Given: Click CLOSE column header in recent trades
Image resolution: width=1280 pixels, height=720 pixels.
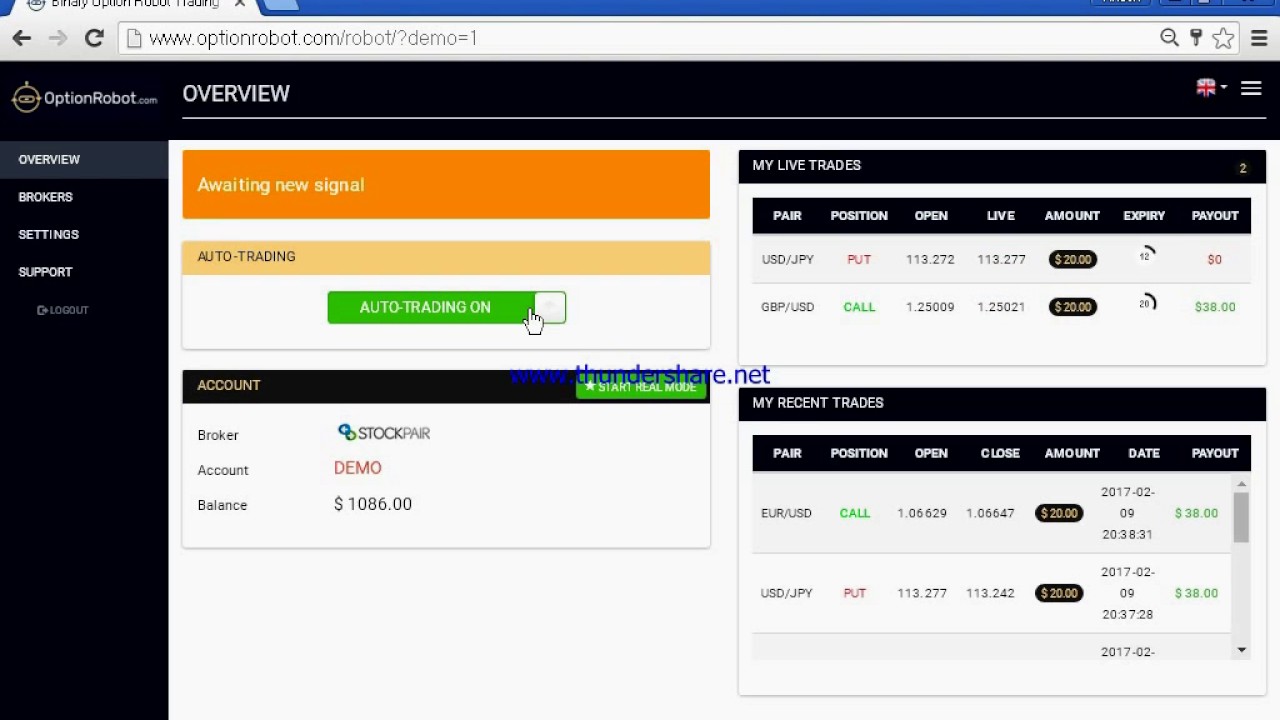Looking at the screenshot, I should [x=1000, y=453].
